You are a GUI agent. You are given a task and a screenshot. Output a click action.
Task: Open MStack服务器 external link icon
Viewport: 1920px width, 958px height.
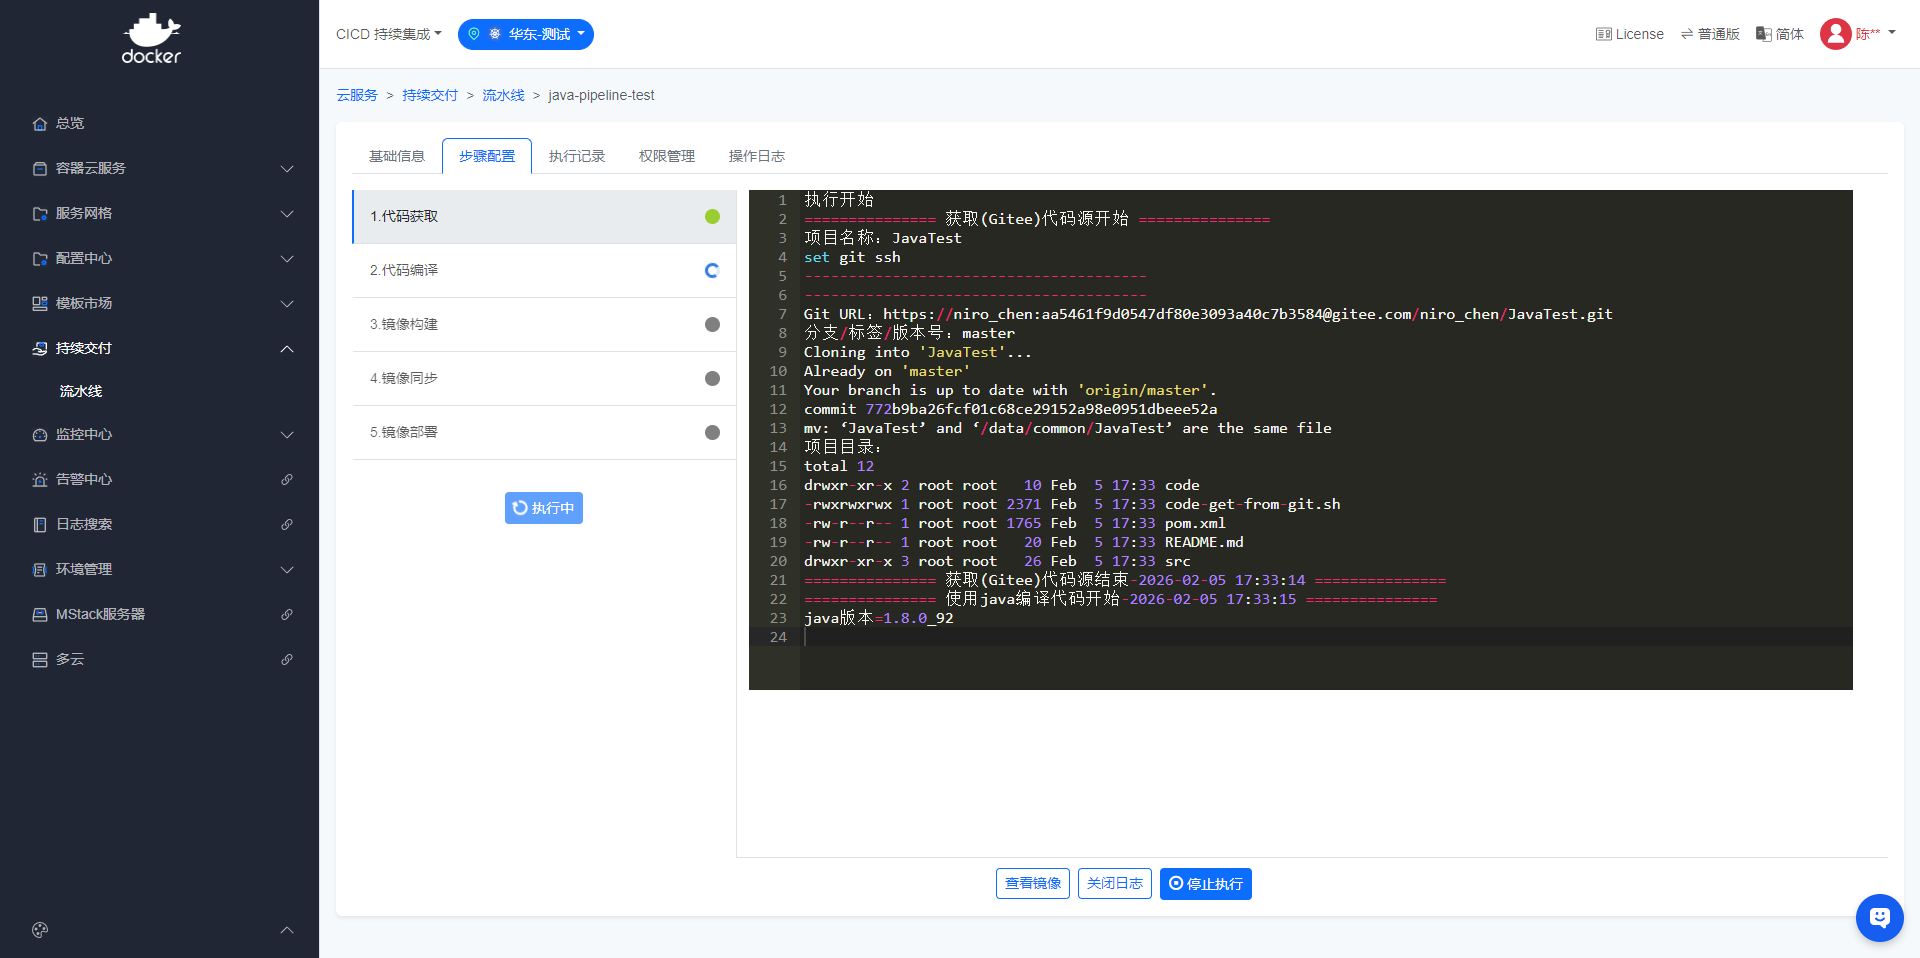click(x=287, y=615)
